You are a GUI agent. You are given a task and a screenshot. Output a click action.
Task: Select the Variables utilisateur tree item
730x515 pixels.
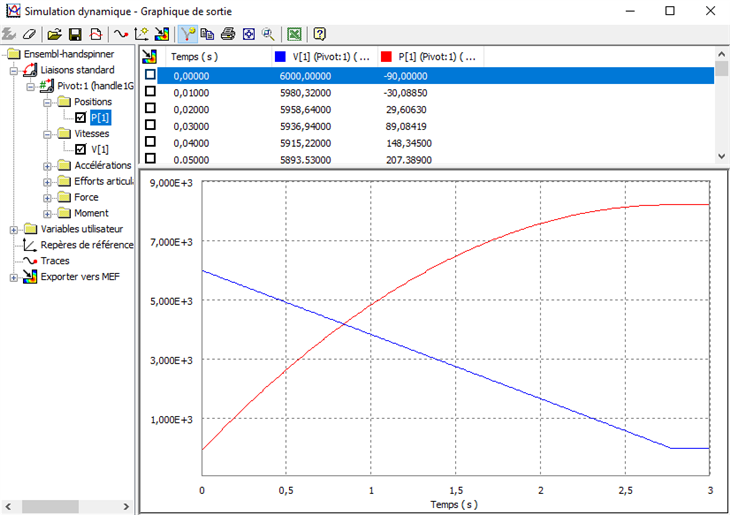(x=82, y=229)
